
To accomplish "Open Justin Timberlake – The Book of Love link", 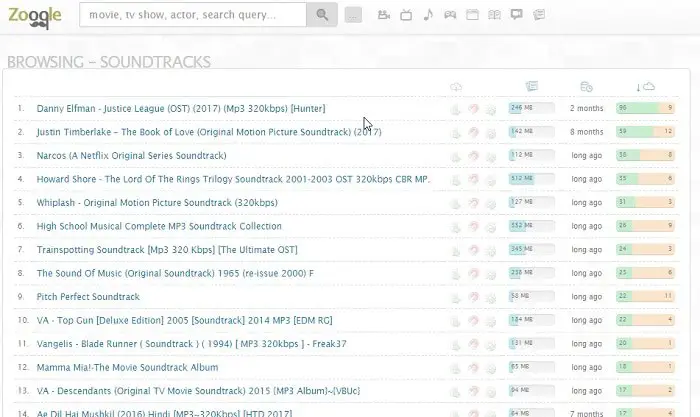I will (209, 132).
